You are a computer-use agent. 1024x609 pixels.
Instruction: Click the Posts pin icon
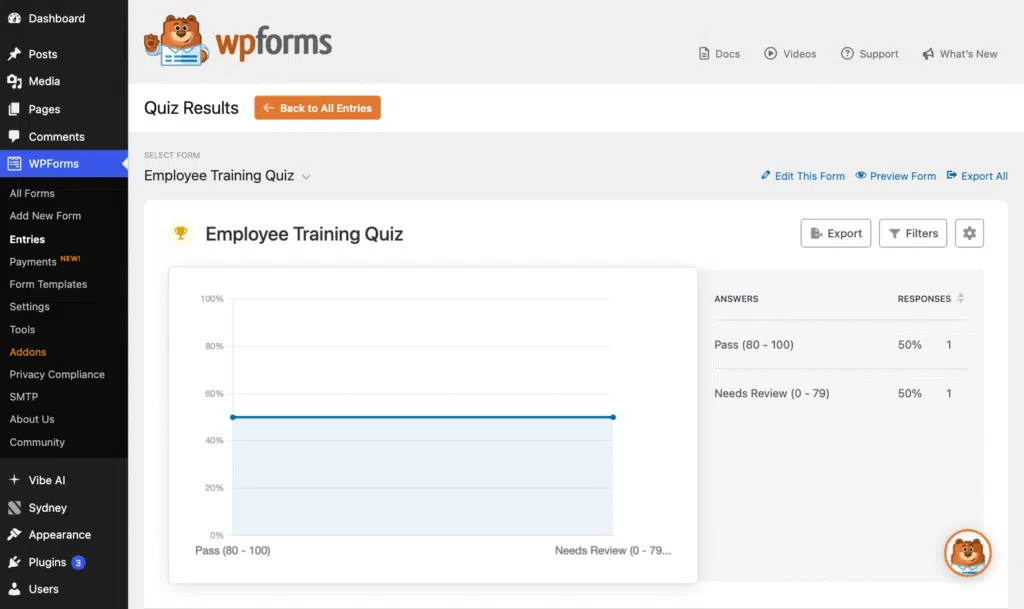14,54
